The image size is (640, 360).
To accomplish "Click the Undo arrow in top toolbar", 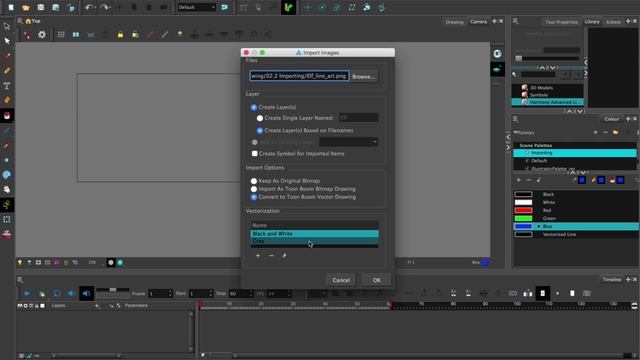I will click(x=89, y=7).
